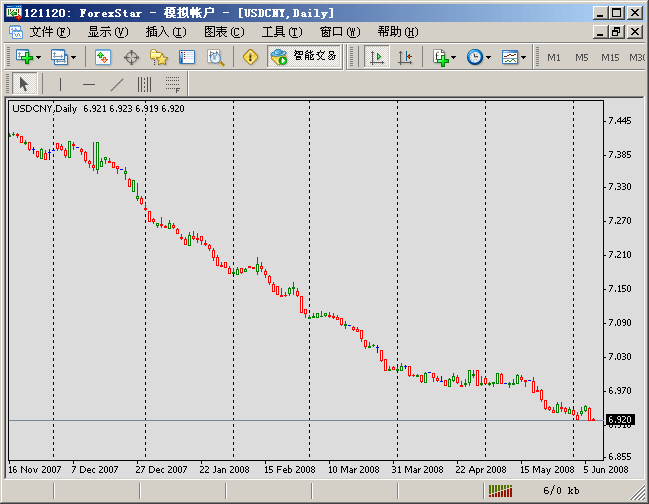Open the Indicators list icon

441,57
